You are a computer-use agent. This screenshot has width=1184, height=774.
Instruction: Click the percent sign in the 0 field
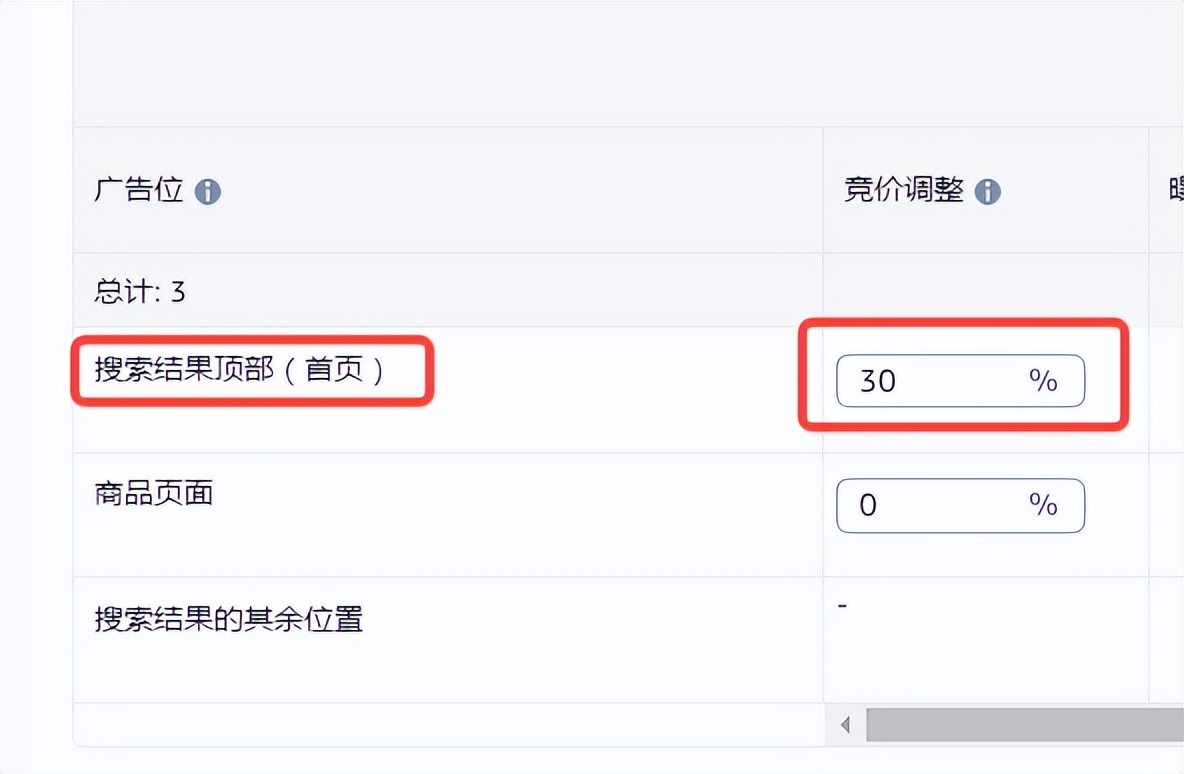coord(1043,504)
